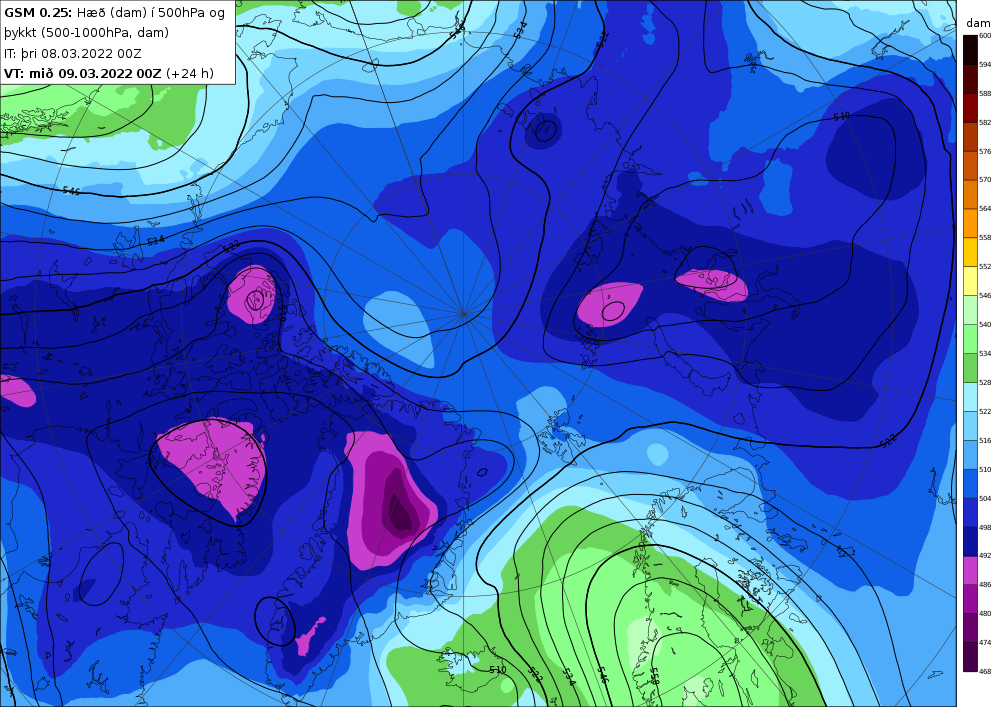The width and height of the screenshot is (1000, 707).
Task: Pick the purple swatch between 480 and 486
Action: tap(969, 599)
